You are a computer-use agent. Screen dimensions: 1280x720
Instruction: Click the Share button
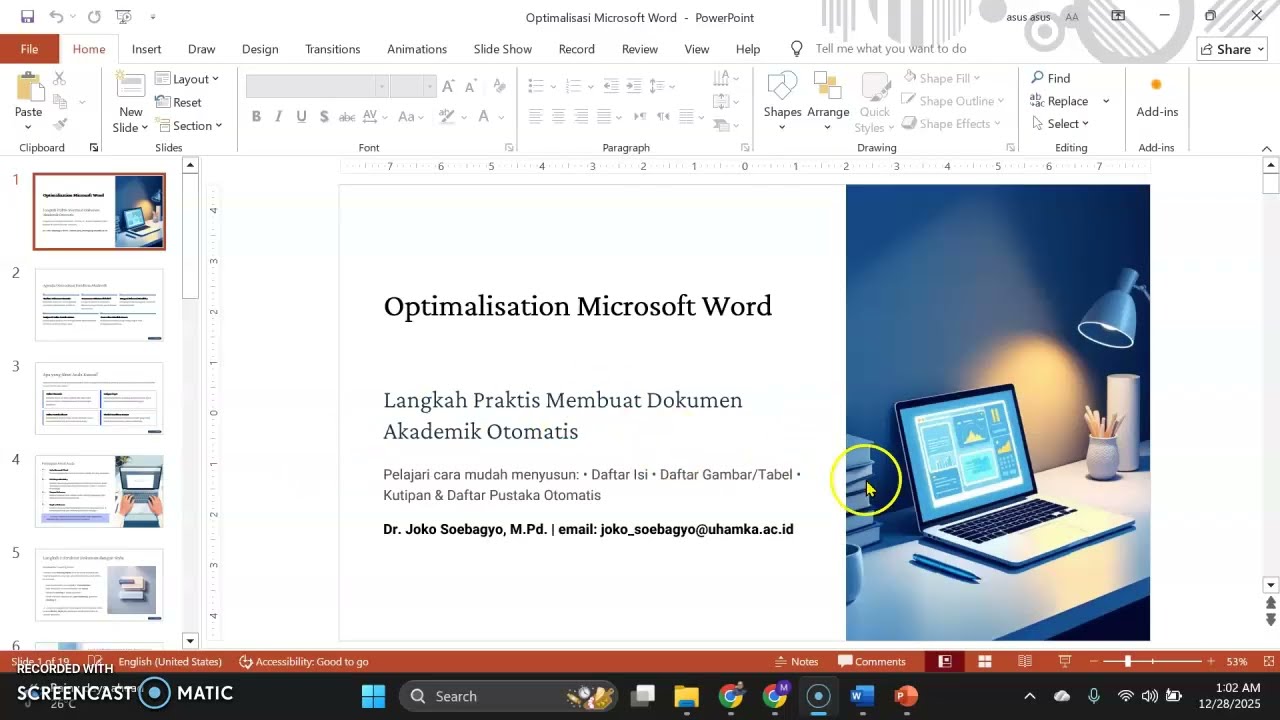[1233, 49]
